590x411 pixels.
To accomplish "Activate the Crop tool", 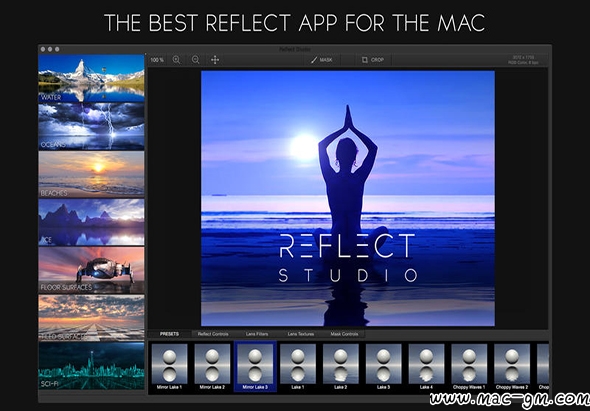I will pyautogui.click(x=373, y=60).
